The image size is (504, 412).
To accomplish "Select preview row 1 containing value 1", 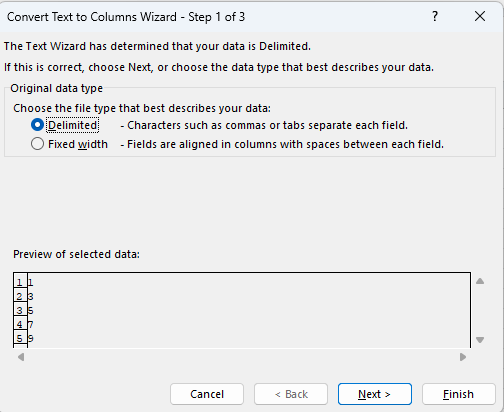I will (242, 282).
